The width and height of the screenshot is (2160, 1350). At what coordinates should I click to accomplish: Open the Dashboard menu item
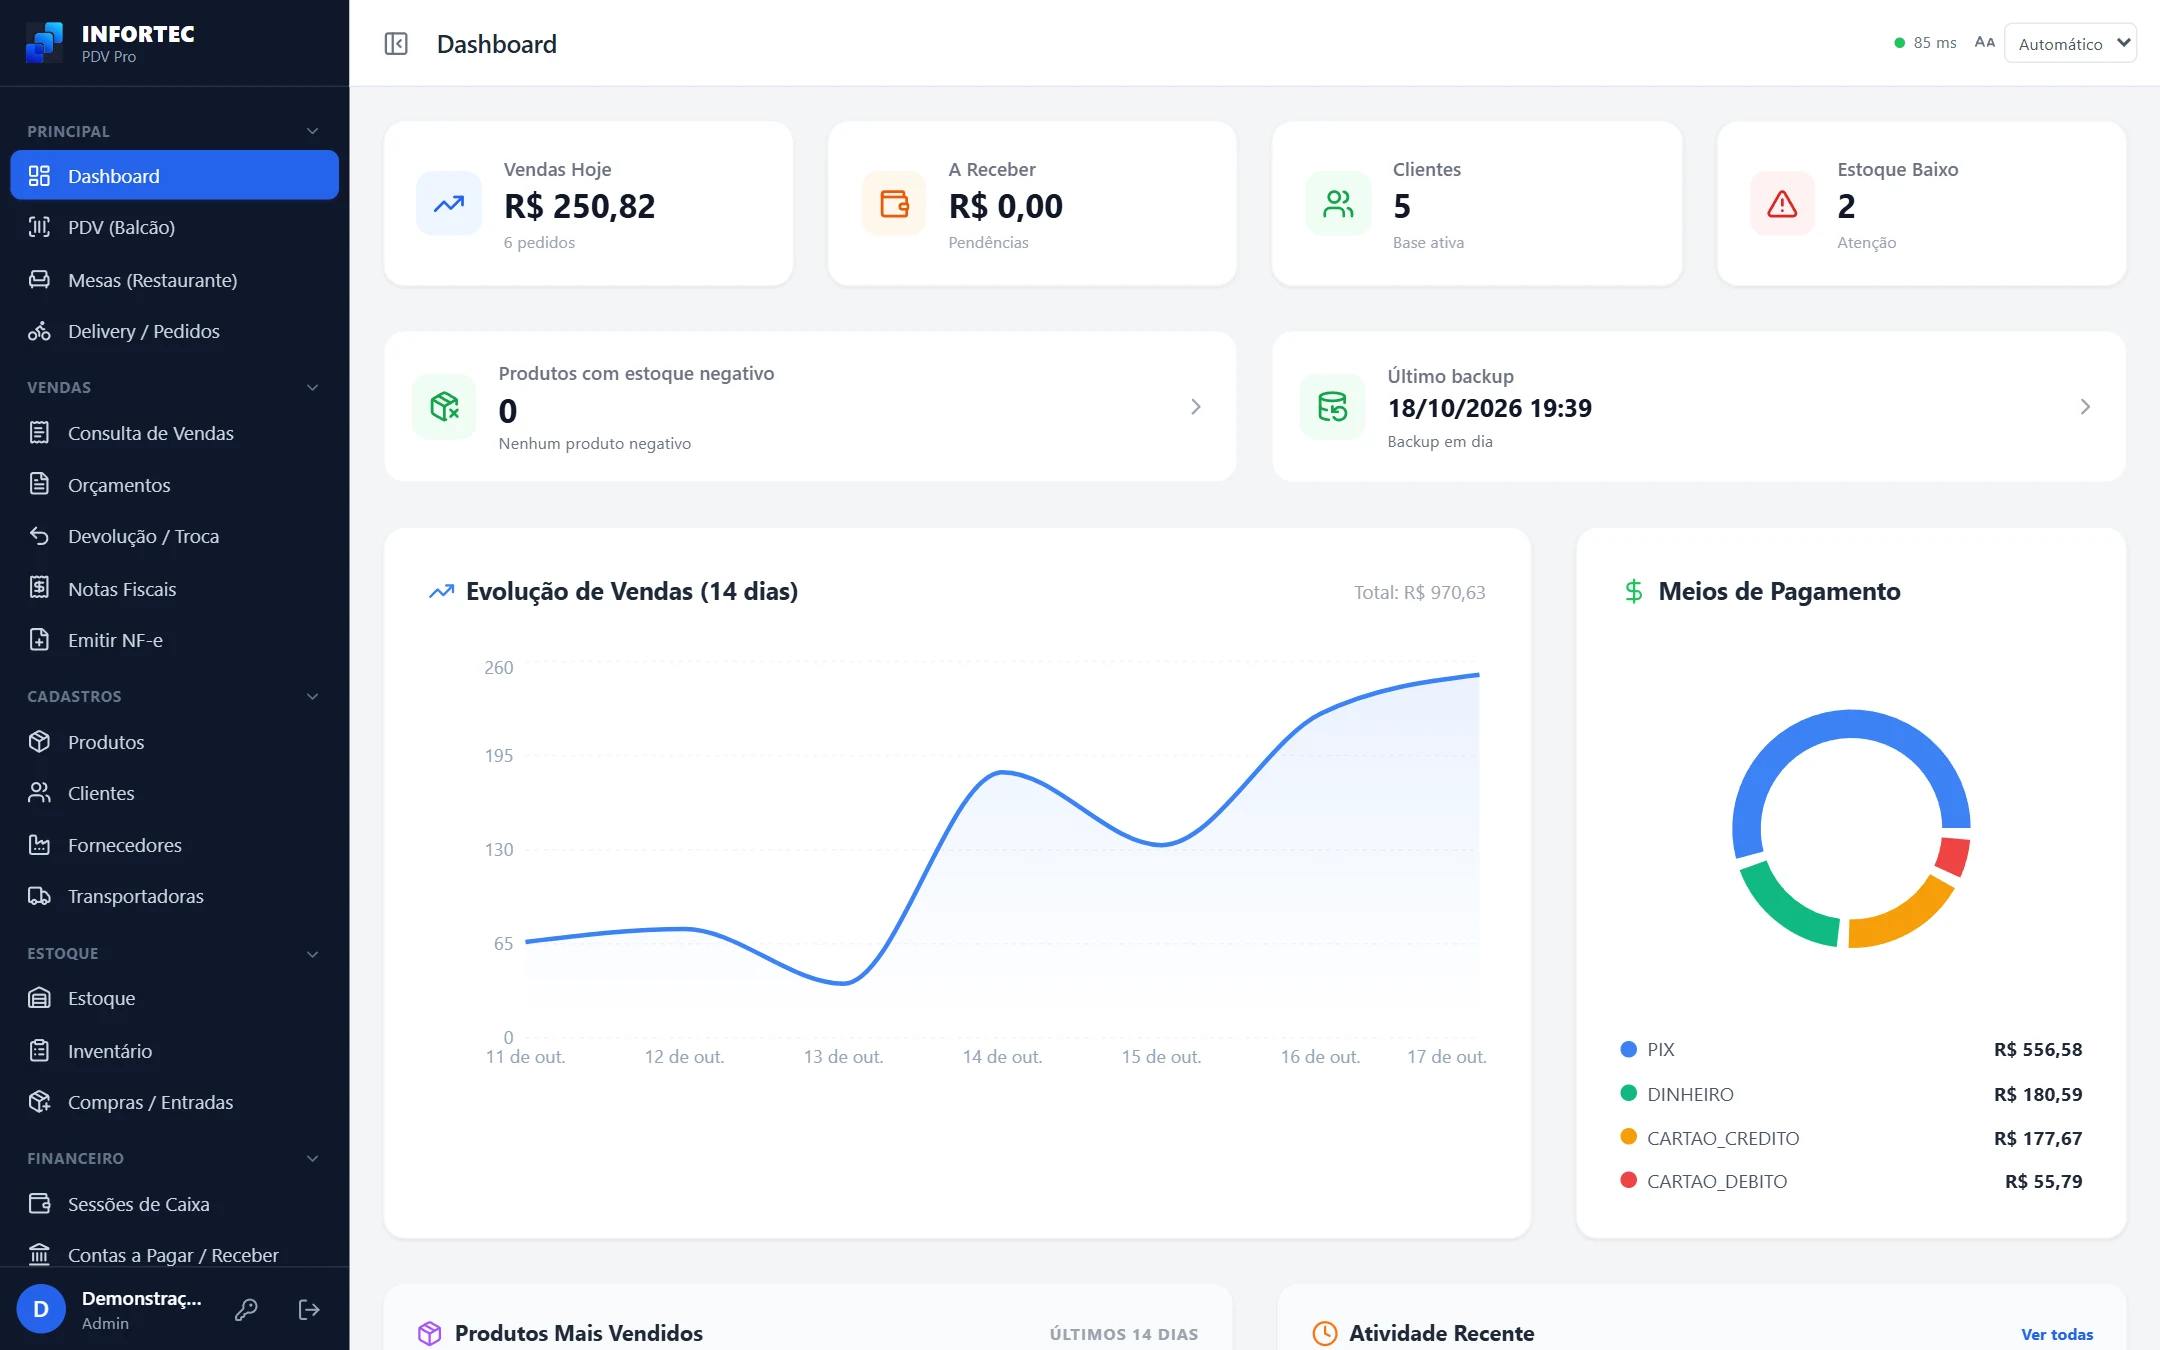coord(174,175)
